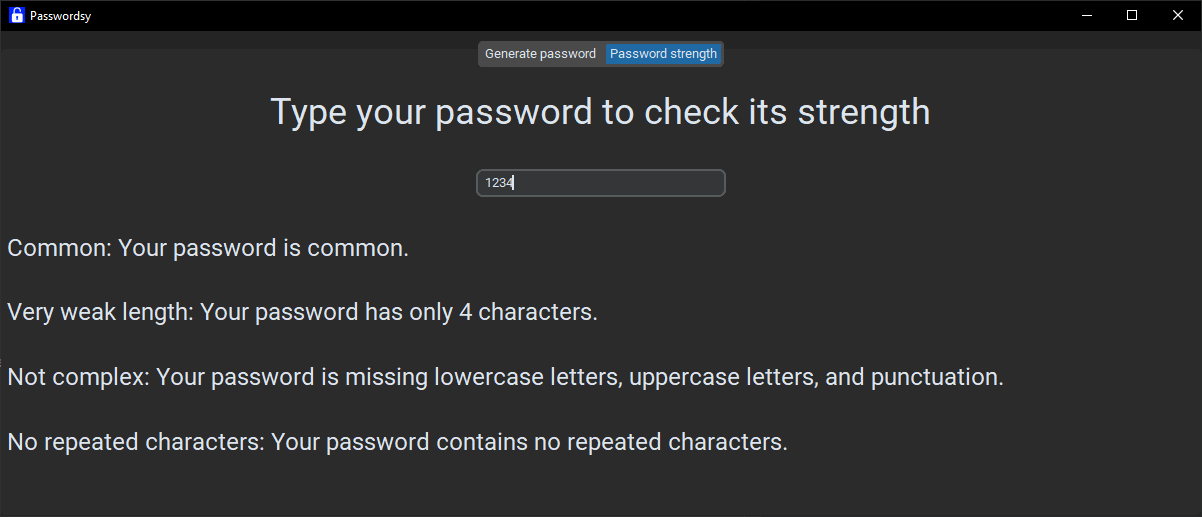The width and height of the screenshot is (1202, 517).
Task: Minimize the Passwordsy window
Action: click(1086, 15)
